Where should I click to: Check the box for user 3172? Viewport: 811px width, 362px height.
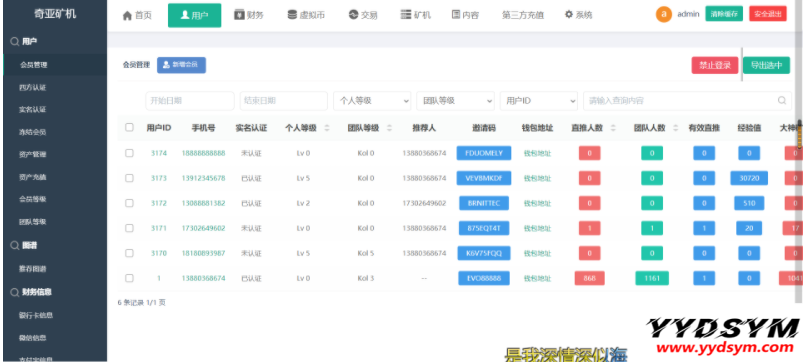(x=129, y=203)
